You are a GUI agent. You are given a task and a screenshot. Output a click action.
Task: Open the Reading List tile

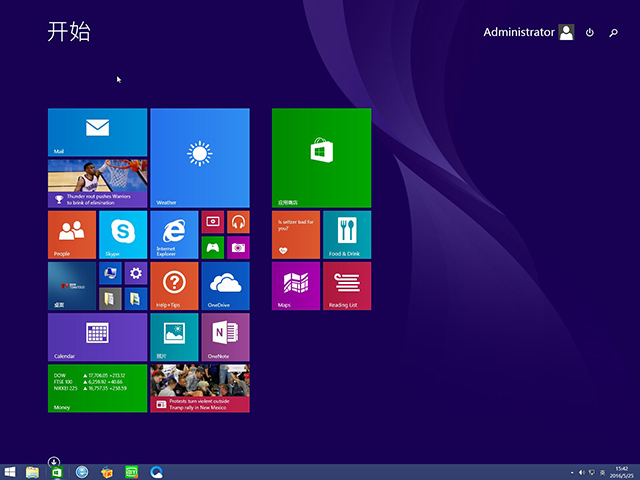tap(347, 286)
